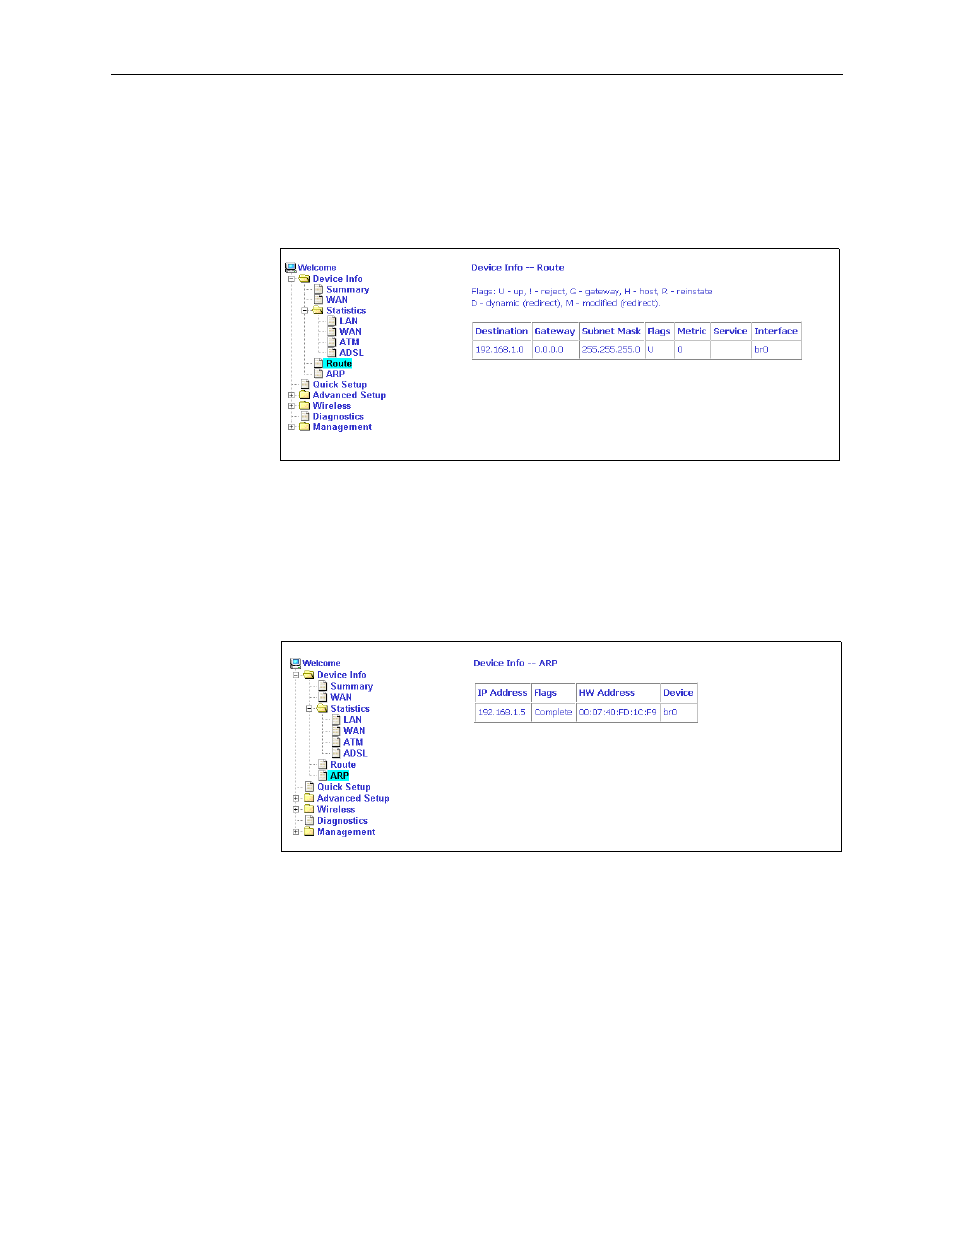Expand the Wireless node on the ARP page
Image resolution: width=954 pixels, height=1235 pixels.
pyautogui.click(x=296, y=809)
